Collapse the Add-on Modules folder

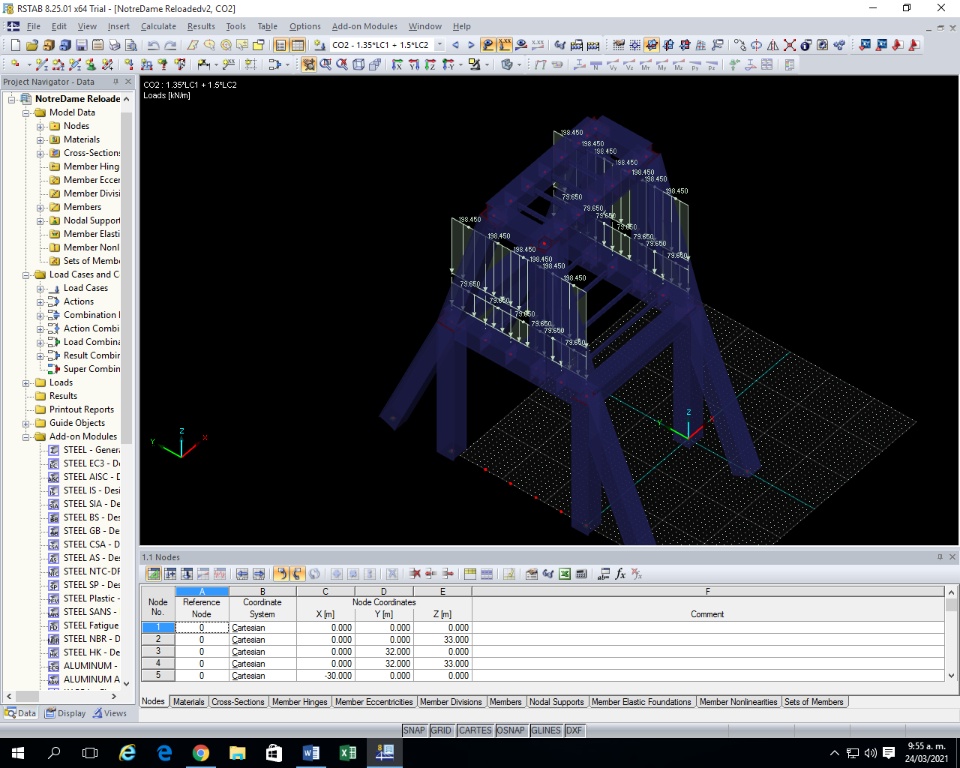(x=26, y=437)
